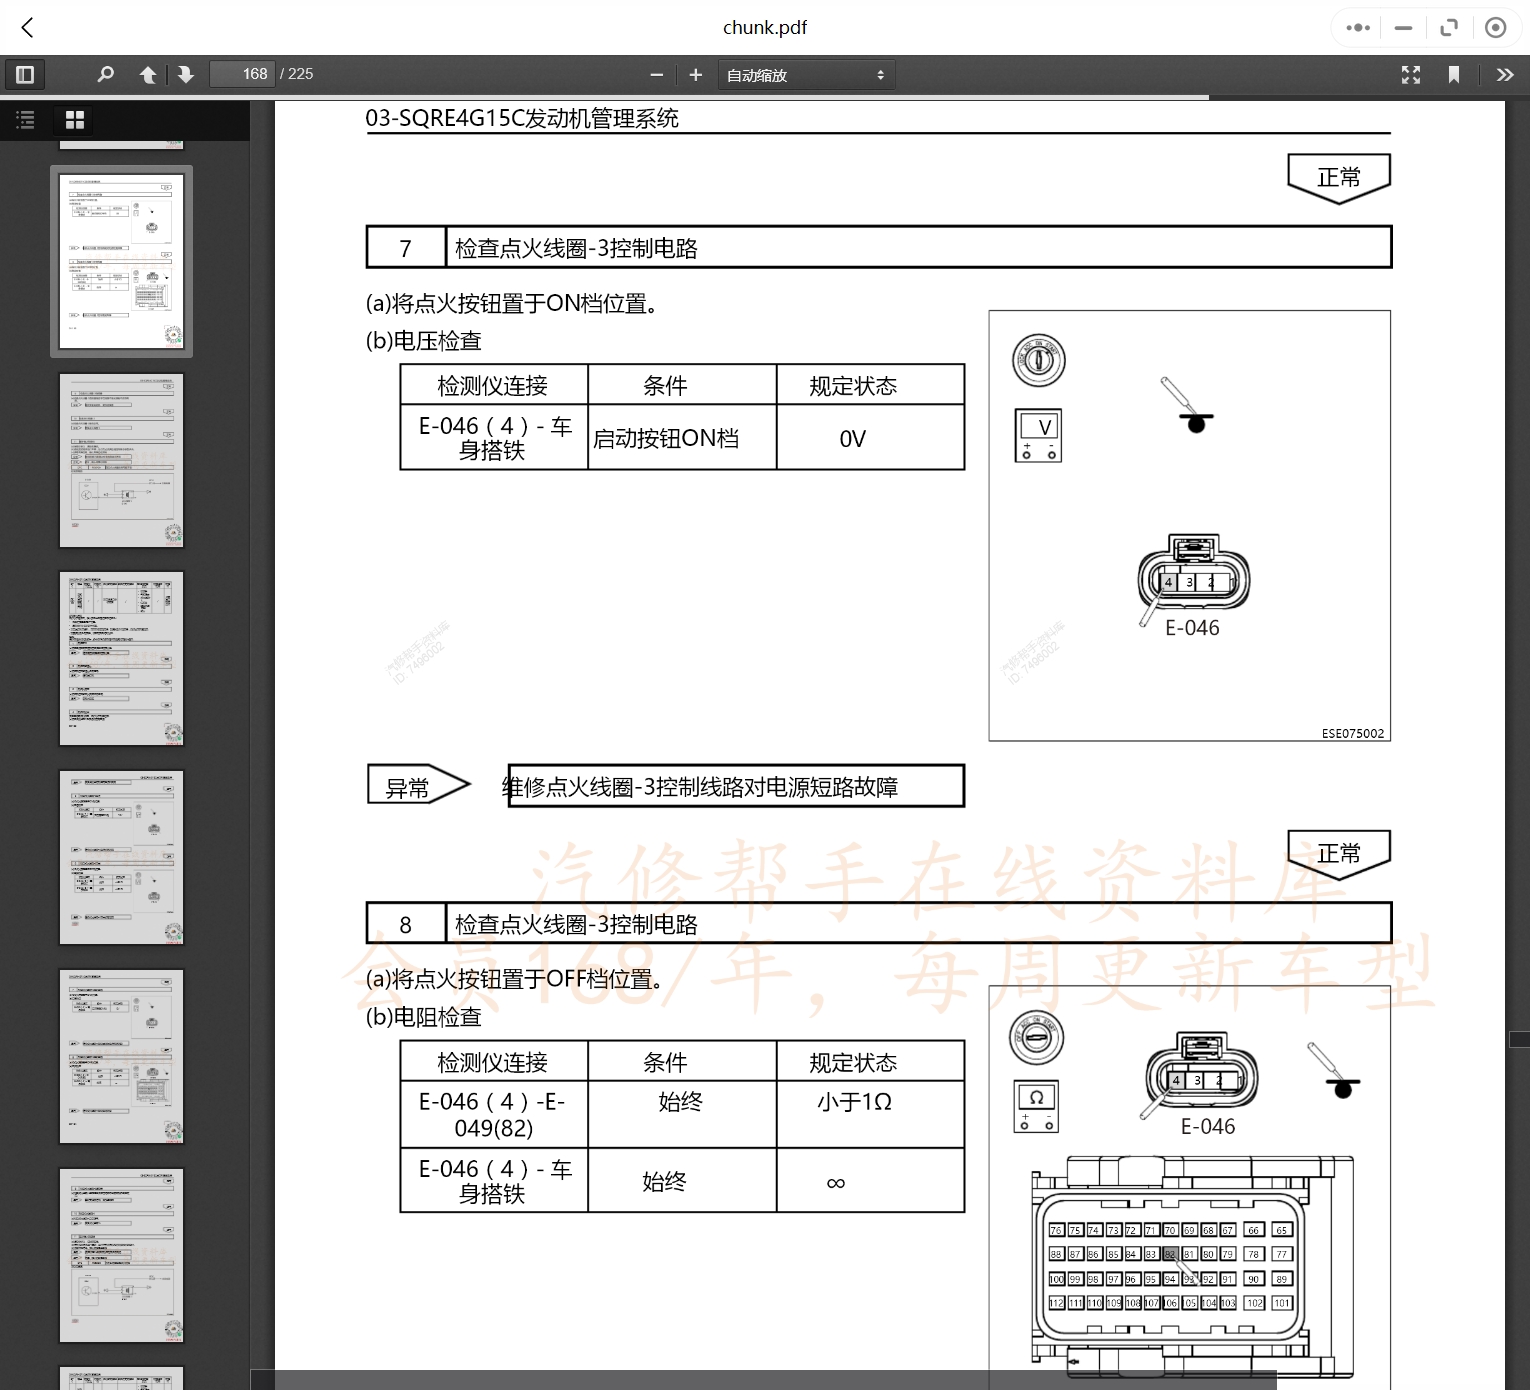Bookmark the current view
The height and width of the screenshot is (1390, 1530).
tap(1454, 74)
